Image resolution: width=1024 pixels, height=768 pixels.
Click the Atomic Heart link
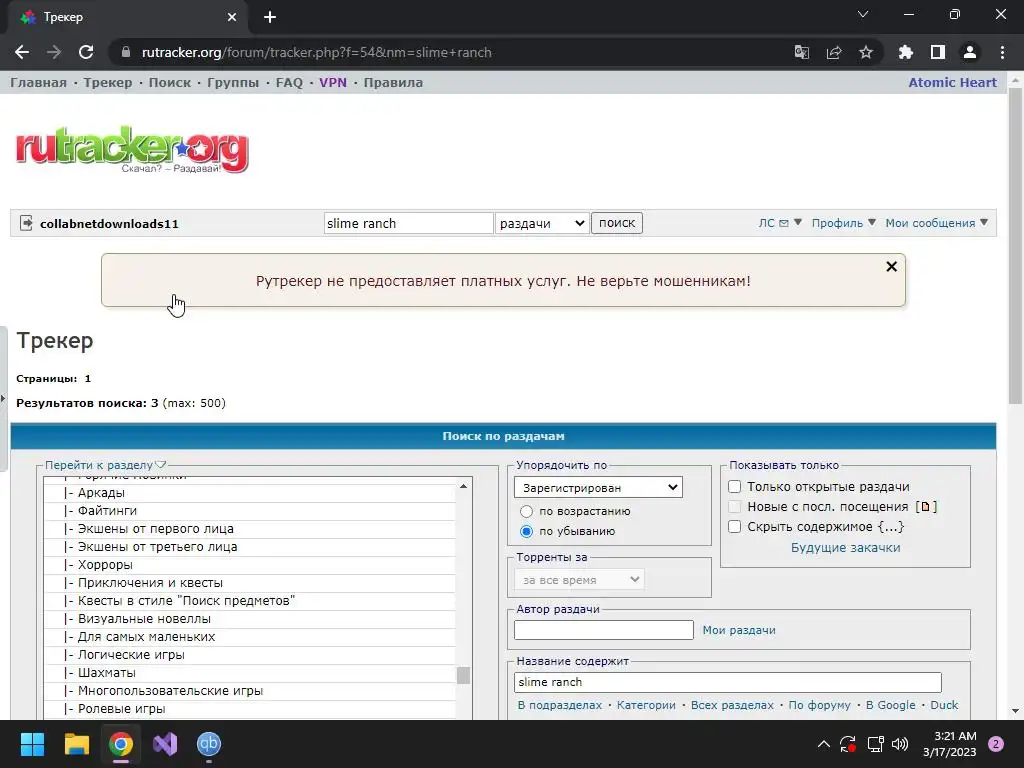coord(952,82)
